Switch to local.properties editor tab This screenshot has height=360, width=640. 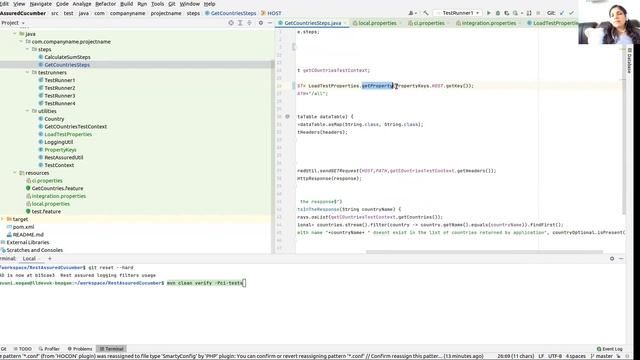(376, 23)
